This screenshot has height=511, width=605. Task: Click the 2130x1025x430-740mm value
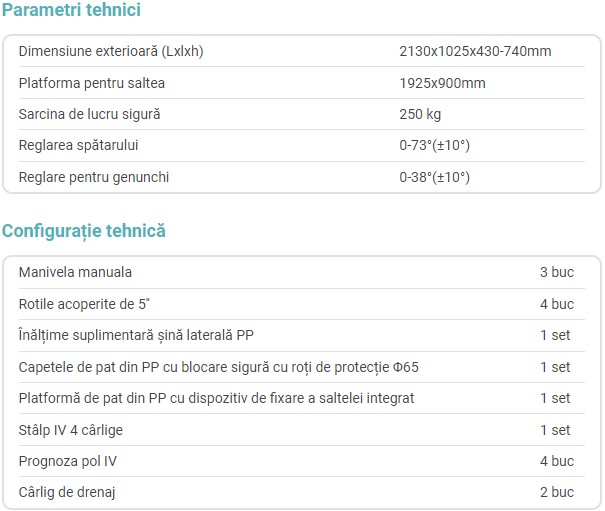pyautogui.click(x=475, y=51)
